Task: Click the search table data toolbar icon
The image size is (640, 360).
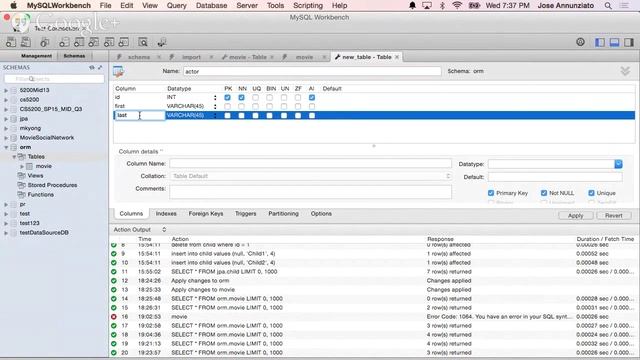Action: (x=142, y=42)
